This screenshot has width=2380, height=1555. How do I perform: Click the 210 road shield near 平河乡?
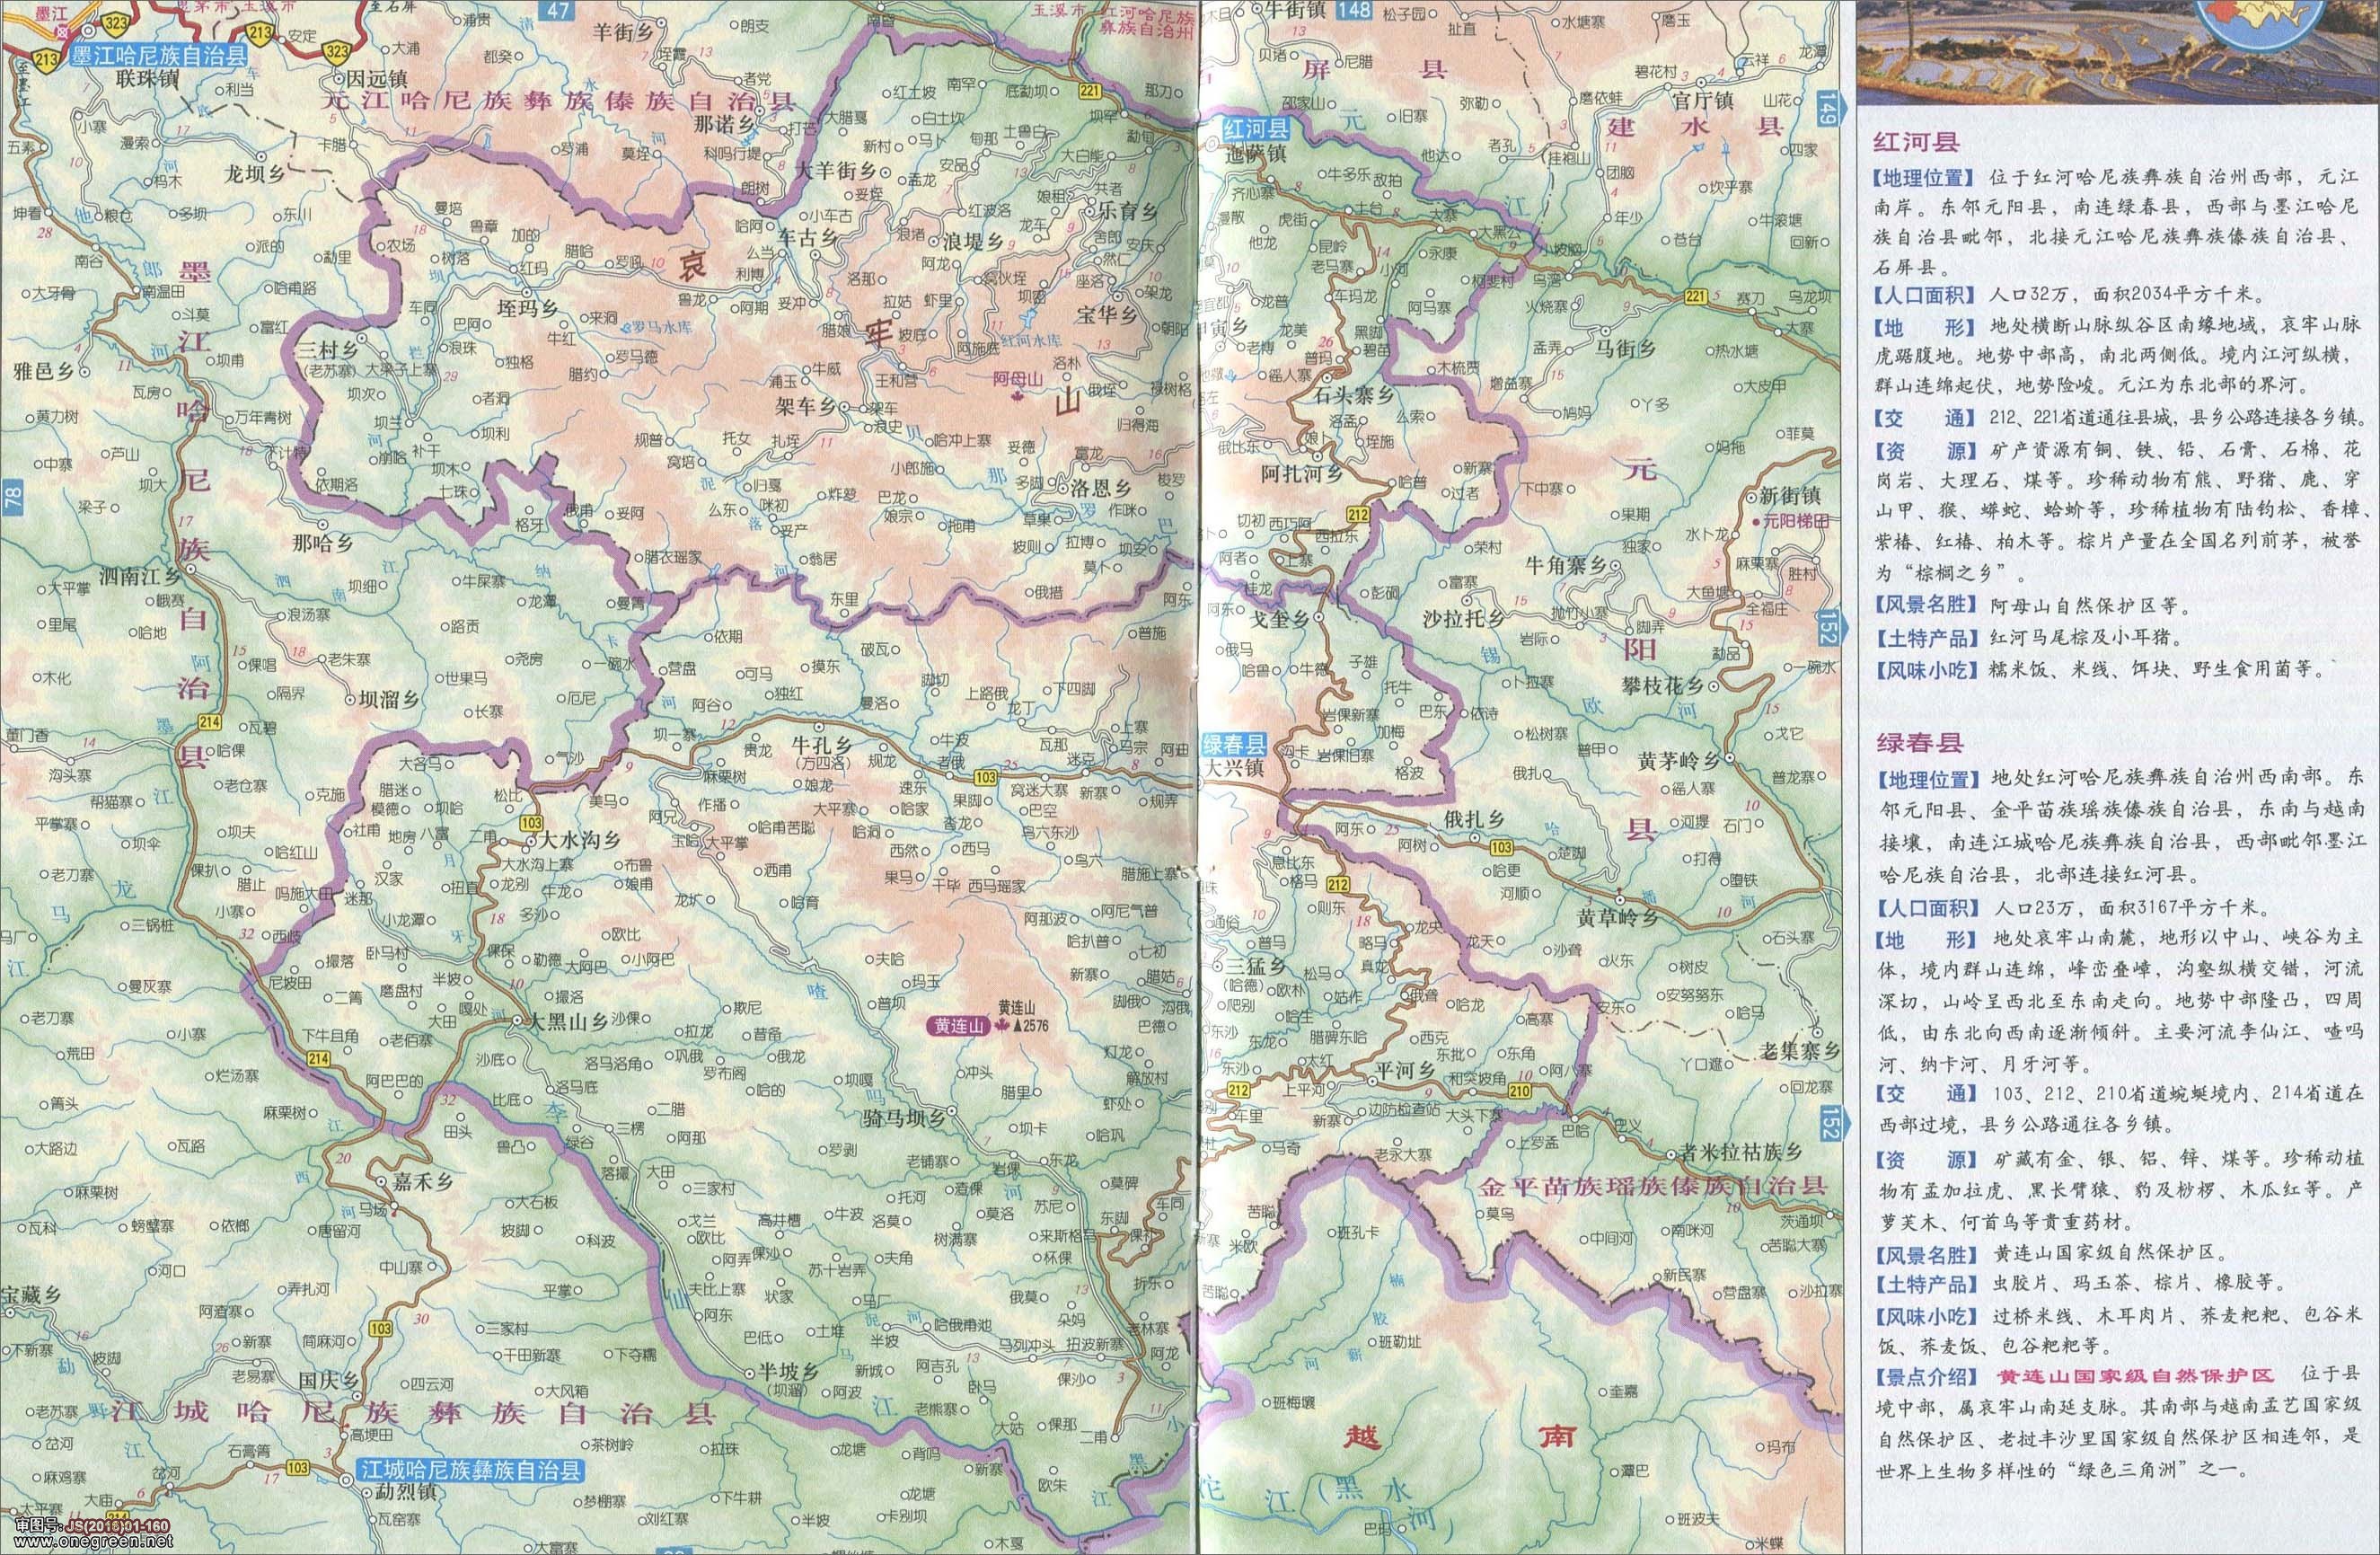click(x=1520, y=1091)
